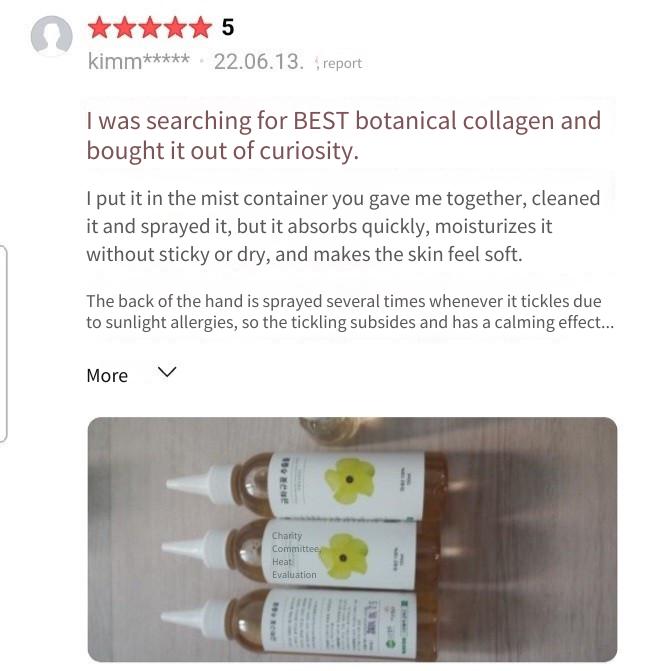Expand the review using the down chevron
Screen dimensions: 648x671
click(x=167, y=371)
